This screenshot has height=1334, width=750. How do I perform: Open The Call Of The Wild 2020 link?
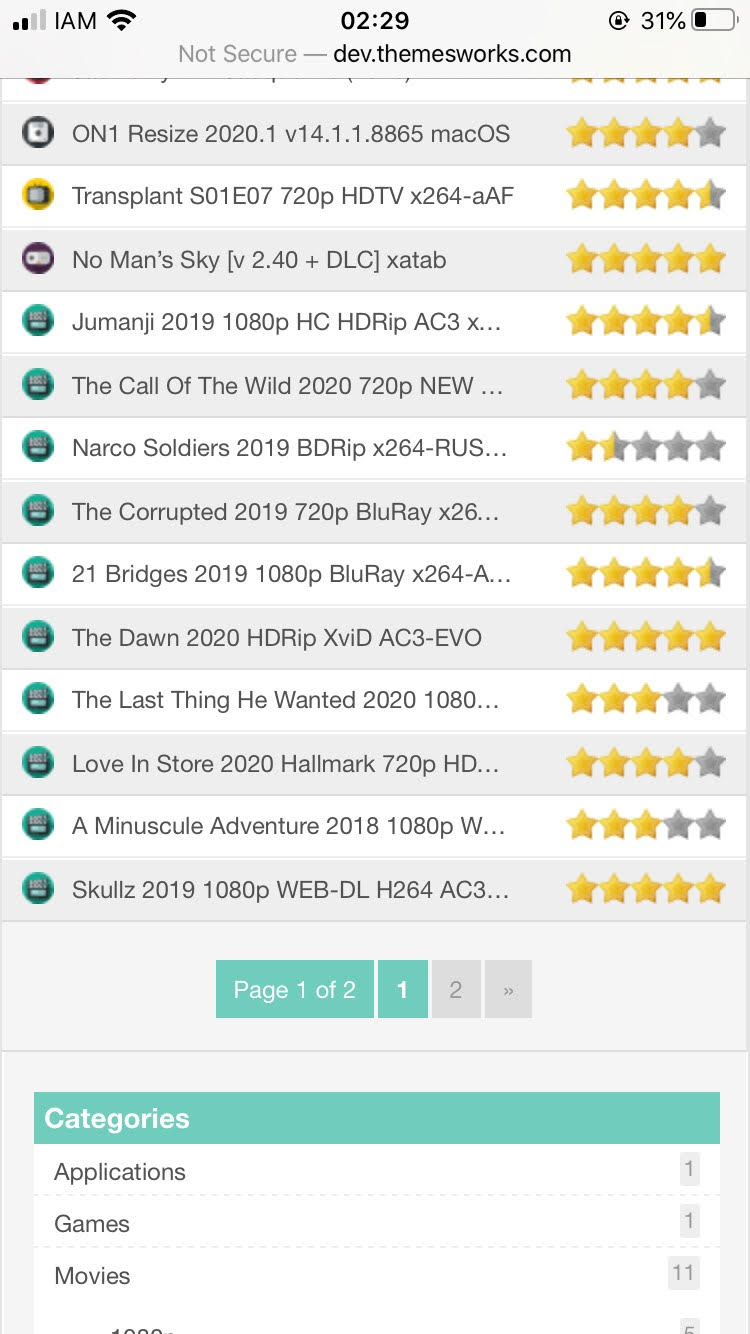287,385
